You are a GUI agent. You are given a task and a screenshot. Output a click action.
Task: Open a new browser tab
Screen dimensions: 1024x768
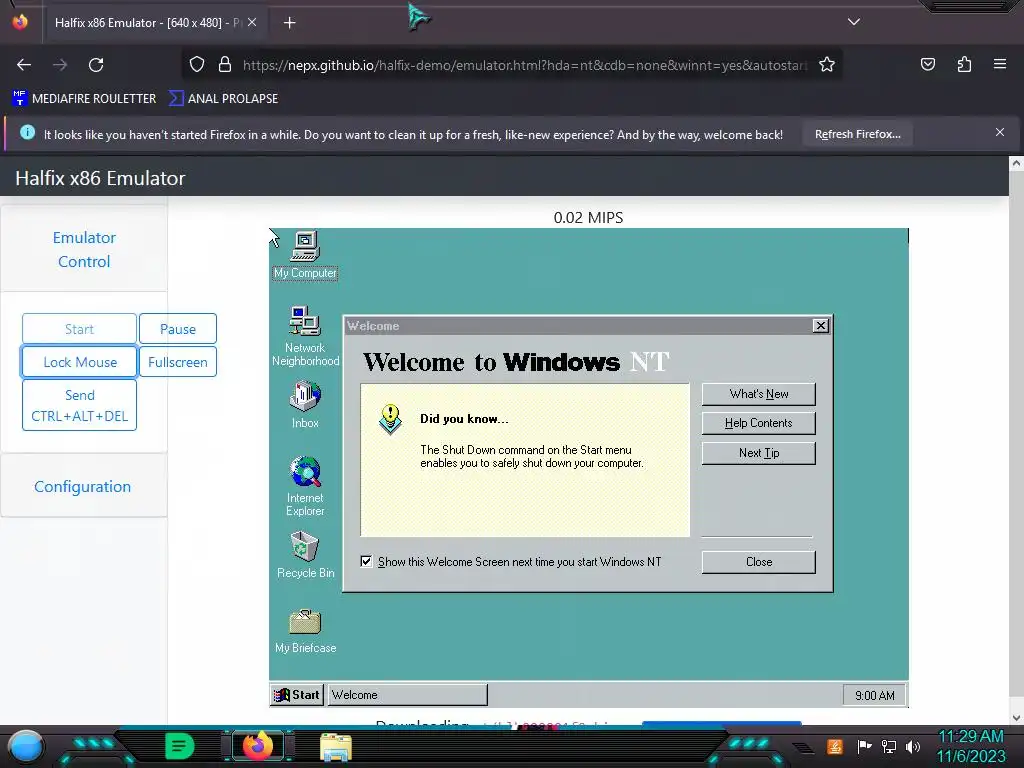(x=290, y=23)
